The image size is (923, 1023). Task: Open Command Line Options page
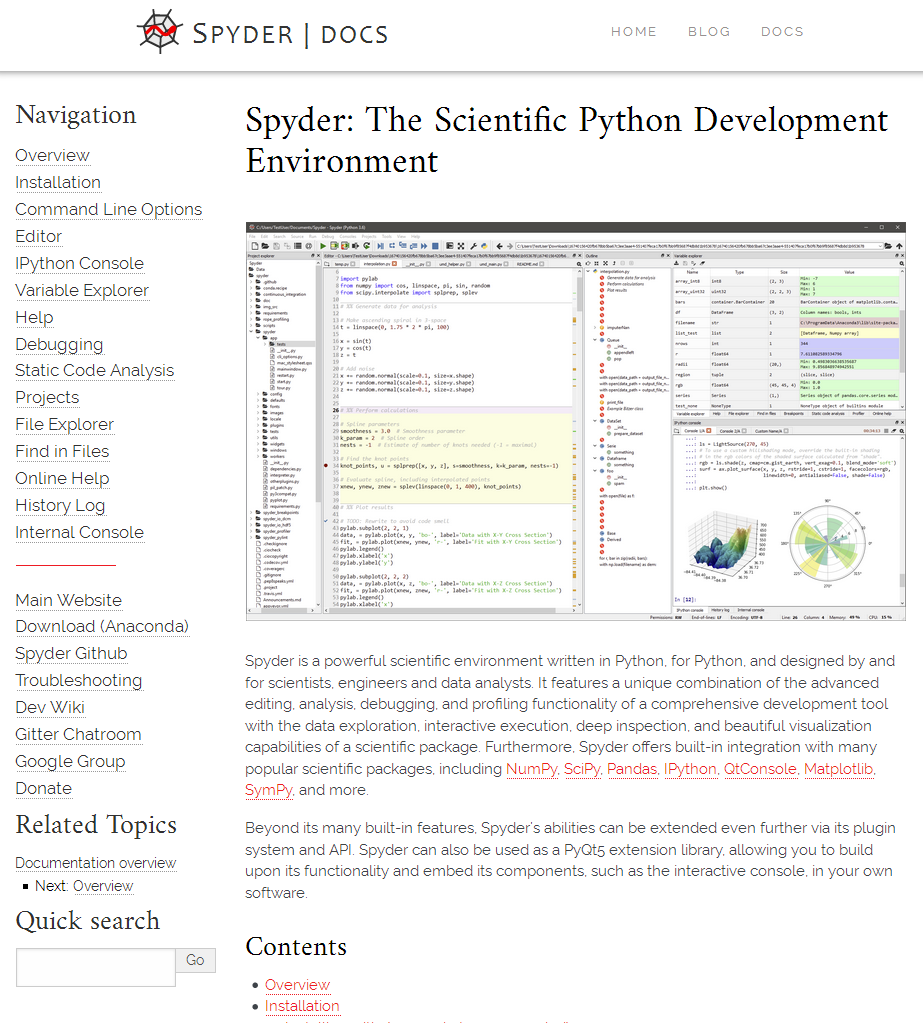(109, 209)
